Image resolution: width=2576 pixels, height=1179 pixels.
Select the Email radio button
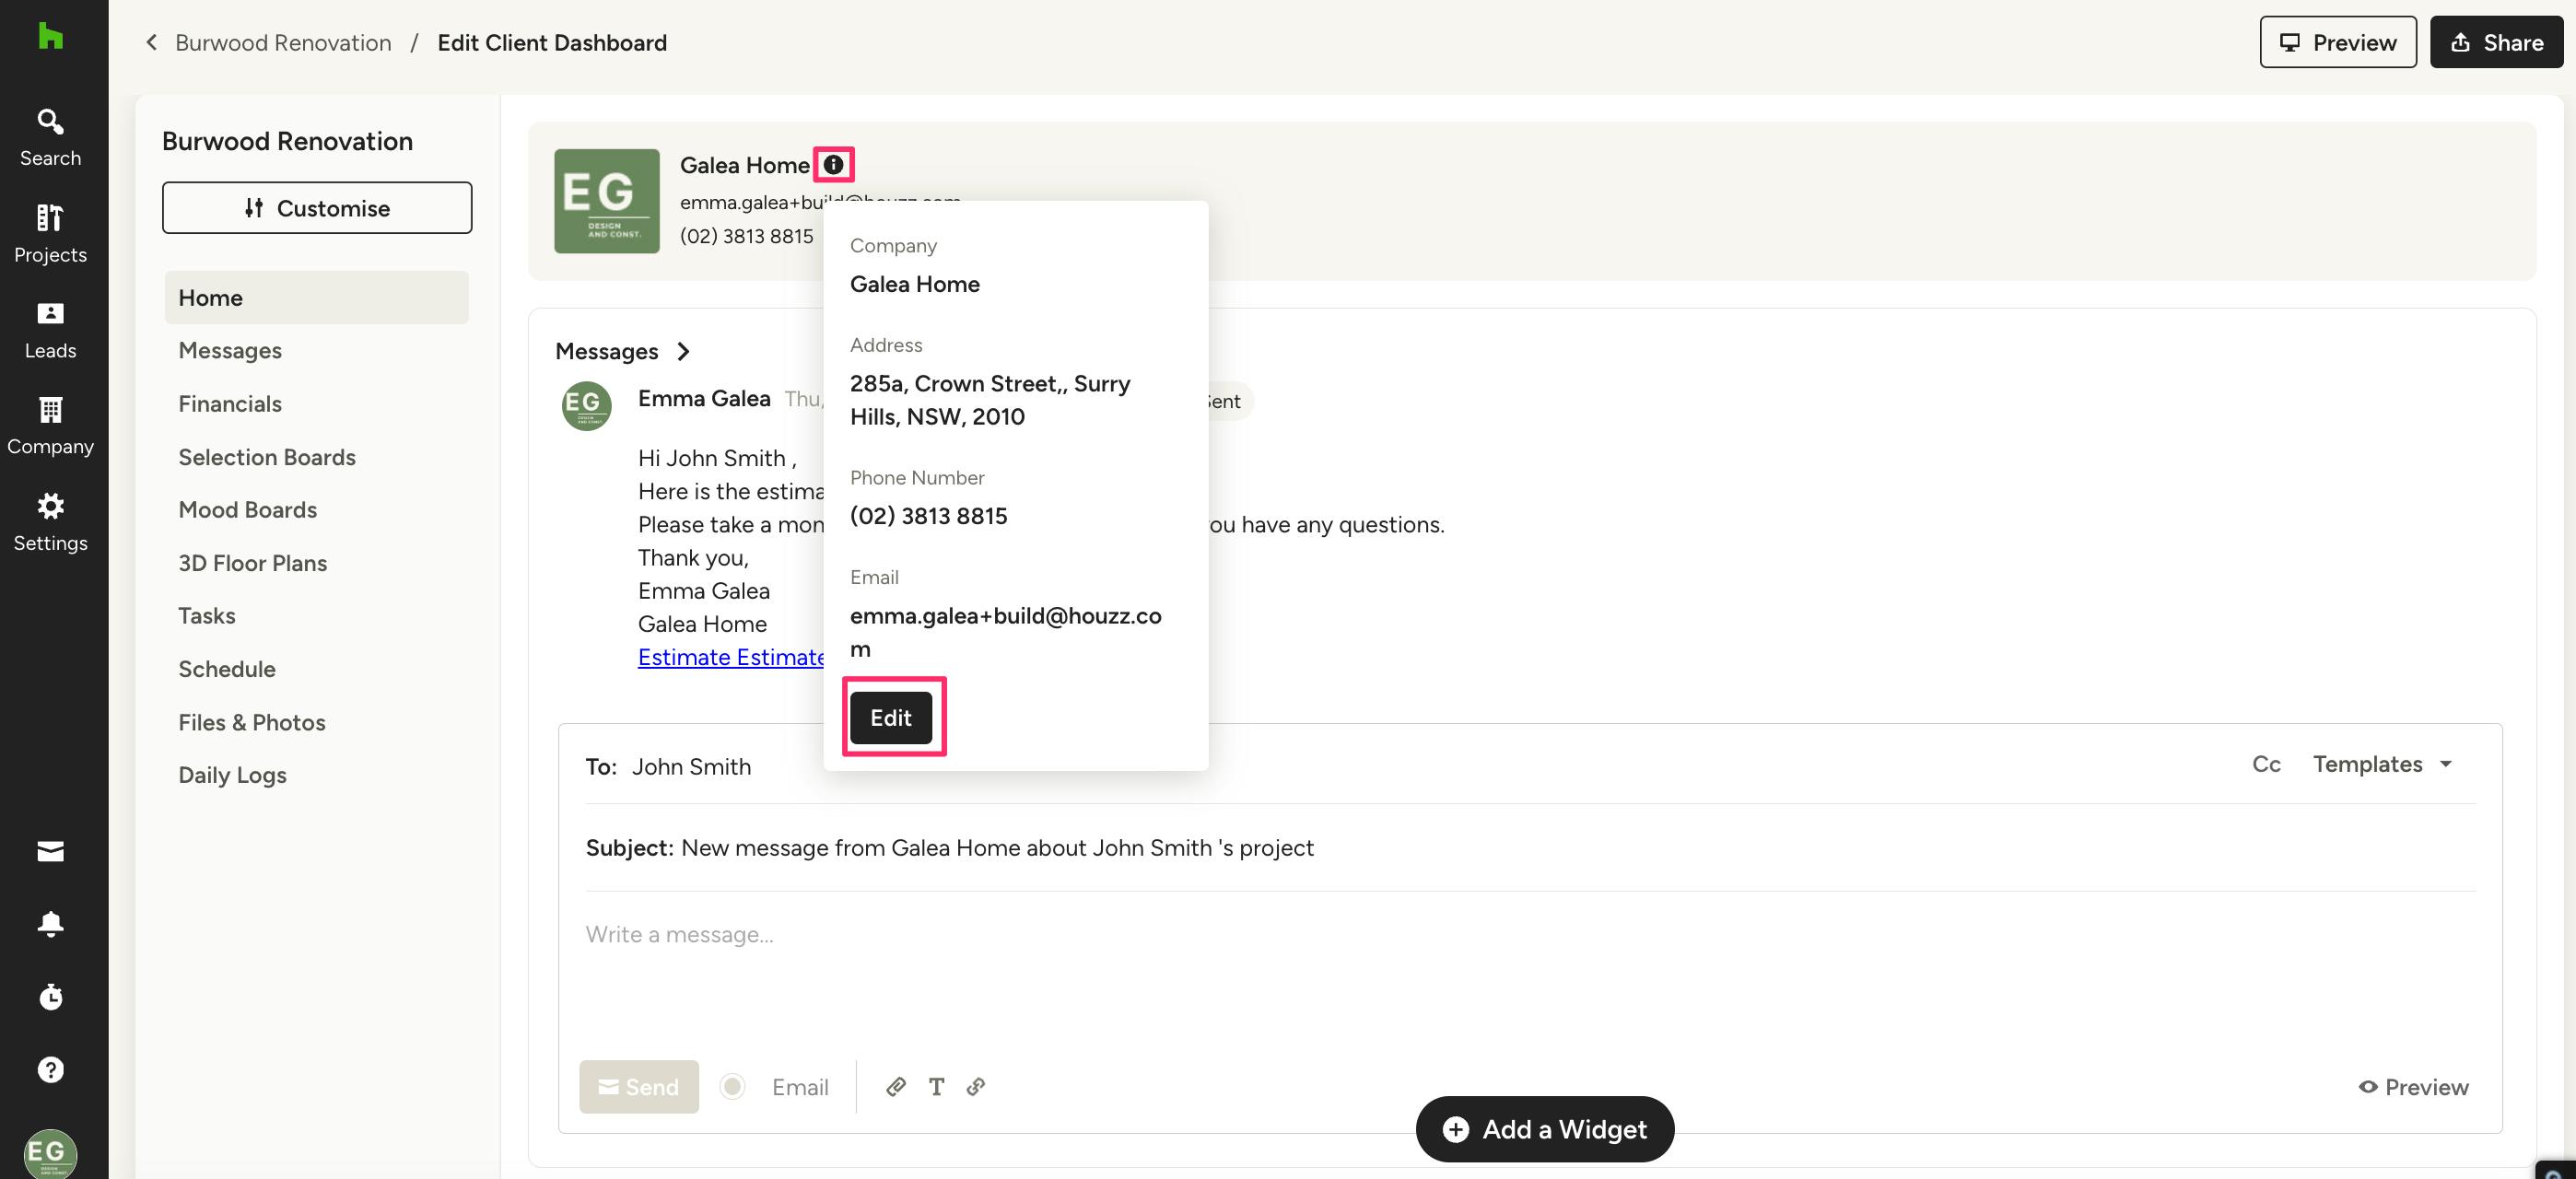[732, 1086]
